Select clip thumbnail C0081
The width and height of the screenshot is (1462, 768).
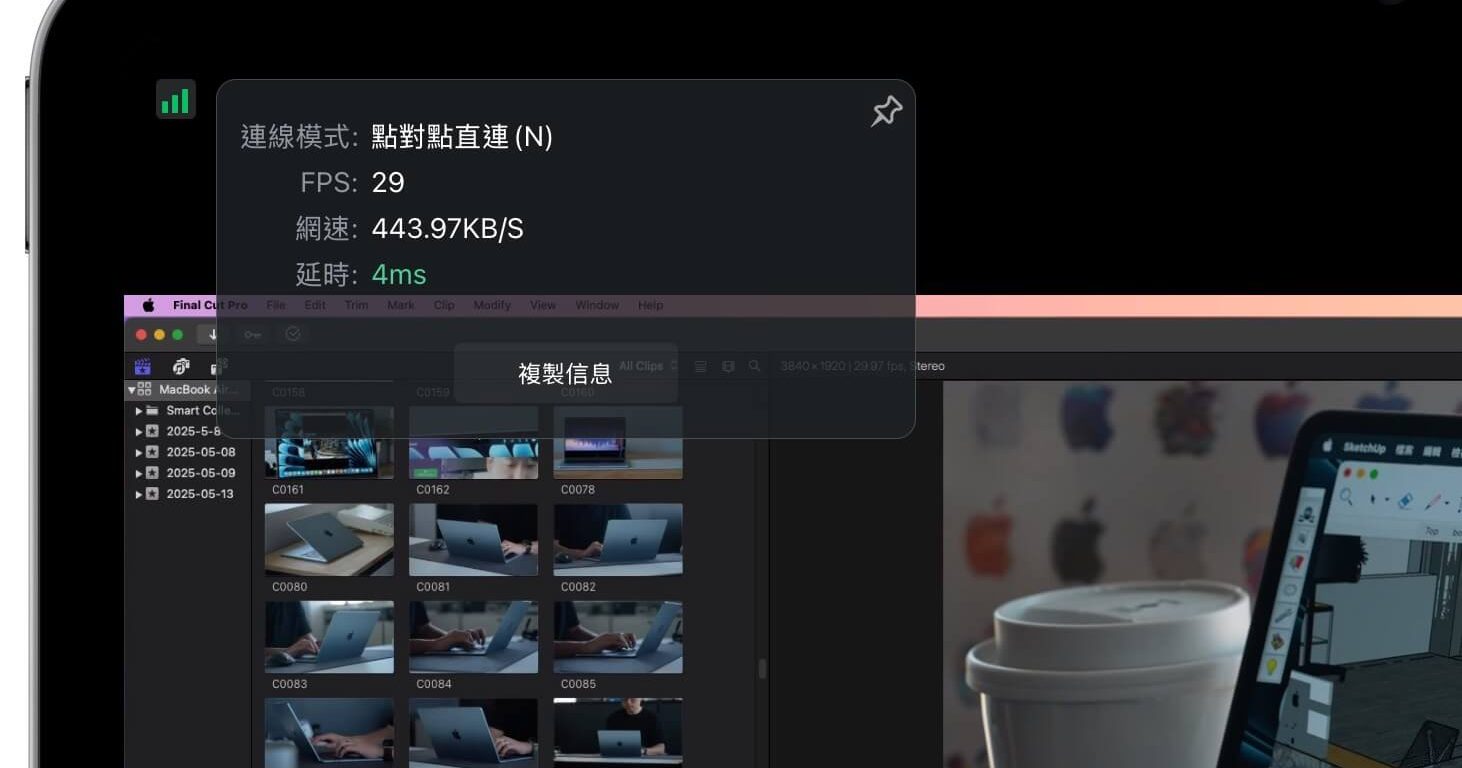(473, 539)
